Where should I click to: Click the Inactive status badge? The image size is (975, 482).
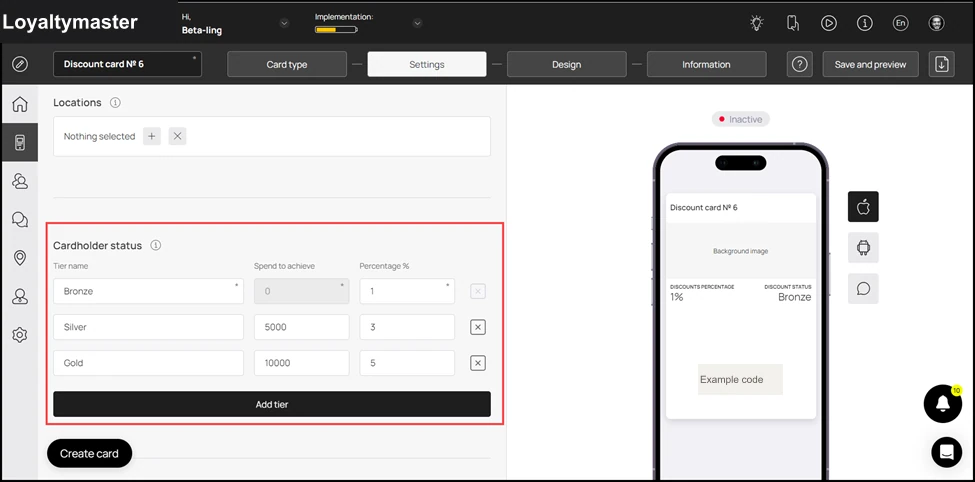coord(741,119)
